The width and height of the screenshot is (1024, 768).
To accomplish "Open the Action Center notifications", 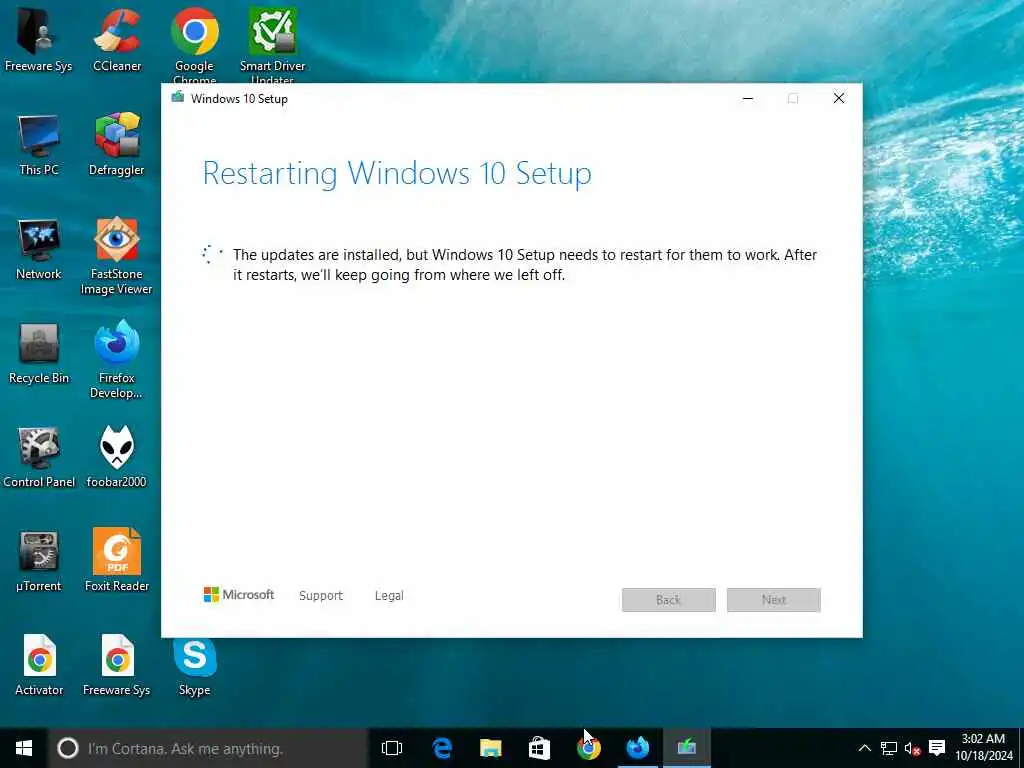I will click(x=937, y=748).
